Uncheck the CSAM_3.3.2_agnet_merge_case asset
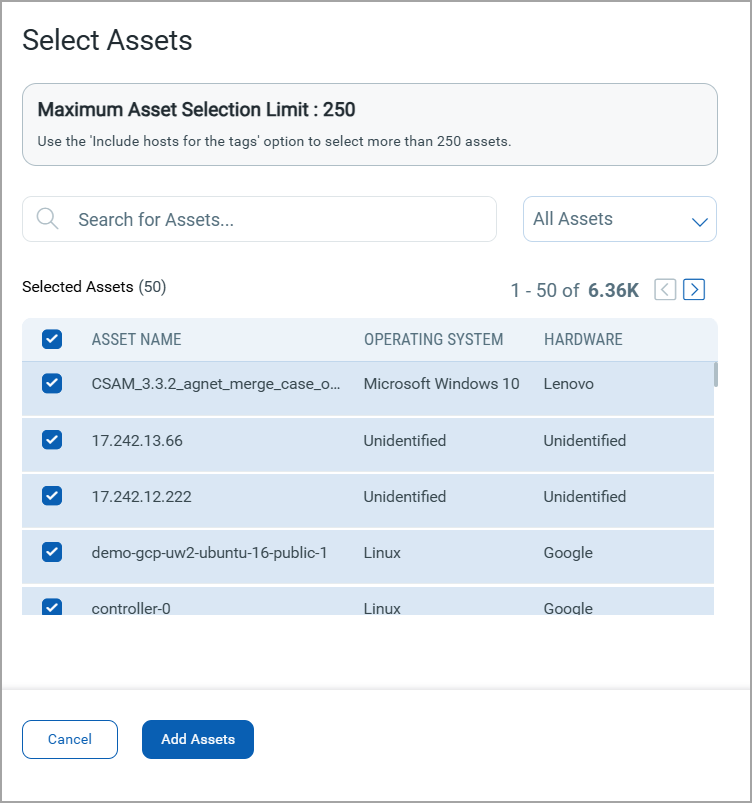 point(52,383)
